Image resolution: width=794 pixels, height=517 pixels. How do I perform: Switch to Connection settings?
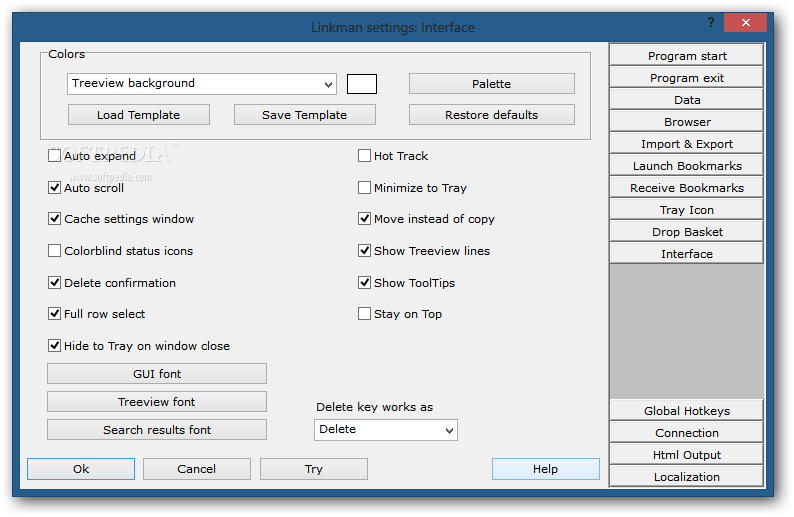(687, 432)
